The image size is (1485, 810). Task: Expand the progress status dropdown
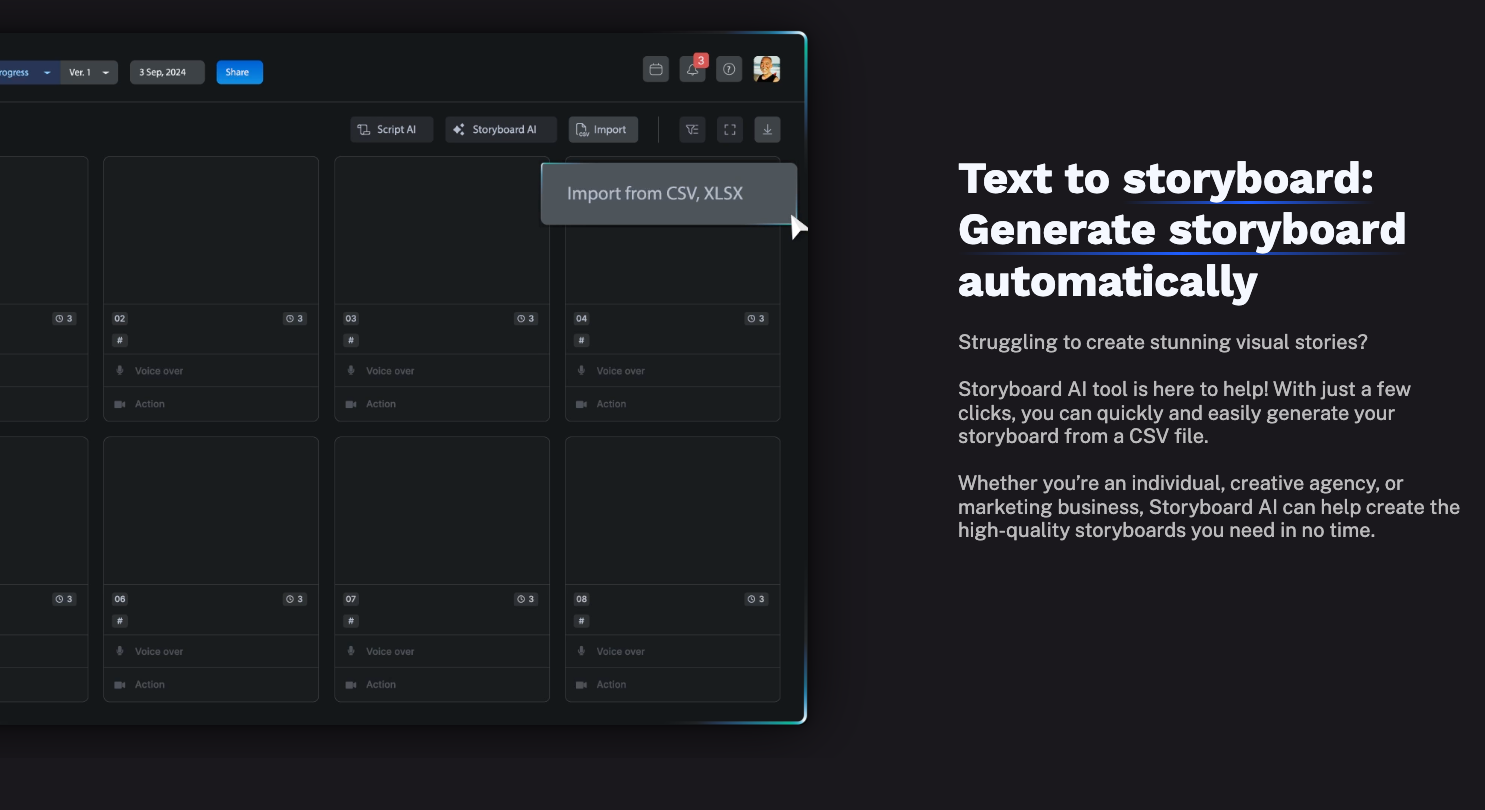[27, 72]
